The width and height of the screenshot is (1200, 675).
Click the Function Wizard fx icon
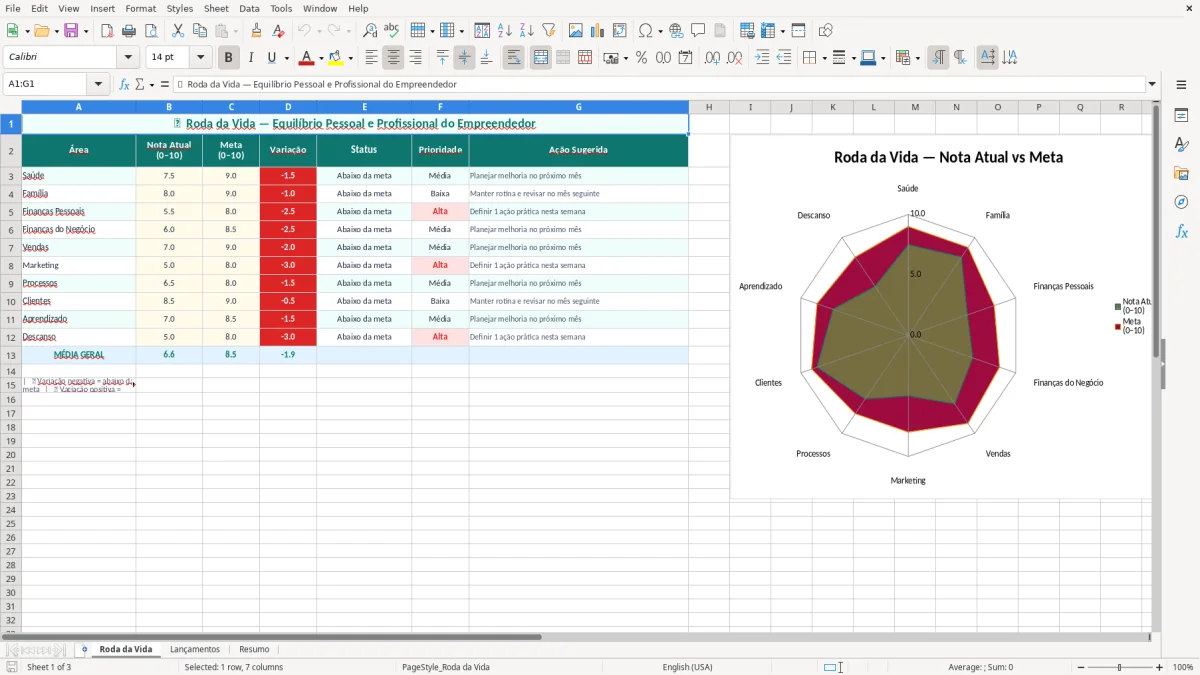[124, 84]
